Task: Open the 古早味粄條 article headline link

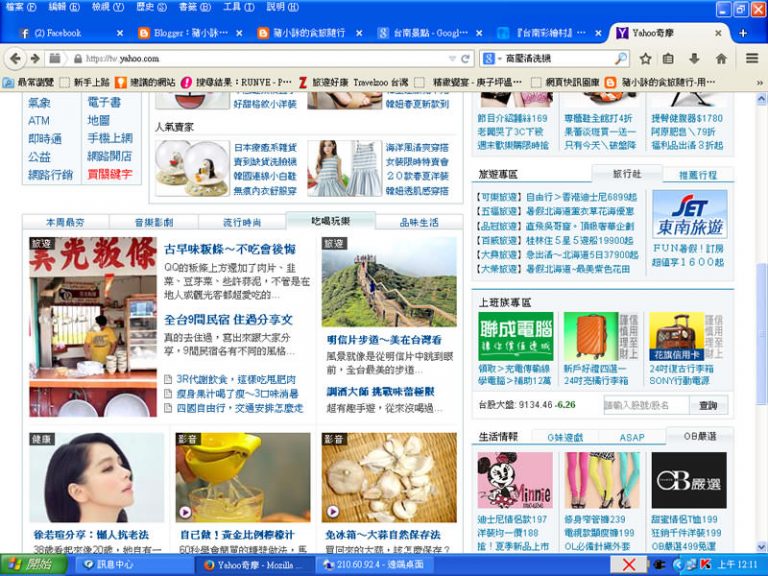Action: (x=229, y=249)
